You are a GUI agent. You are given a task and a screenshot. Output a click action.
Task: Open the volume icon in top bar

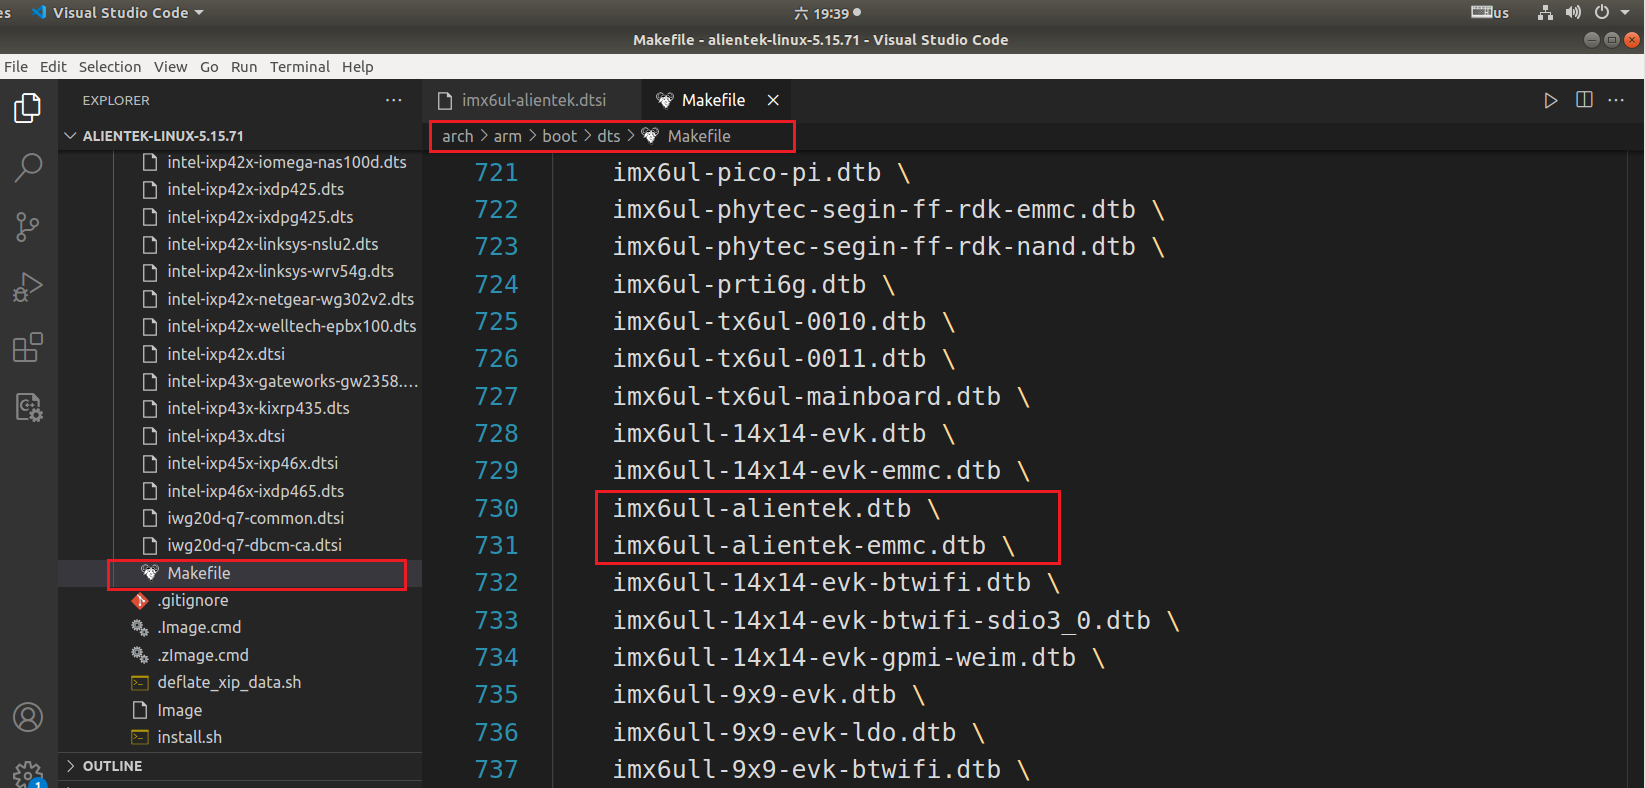[x=1573, y=13]
